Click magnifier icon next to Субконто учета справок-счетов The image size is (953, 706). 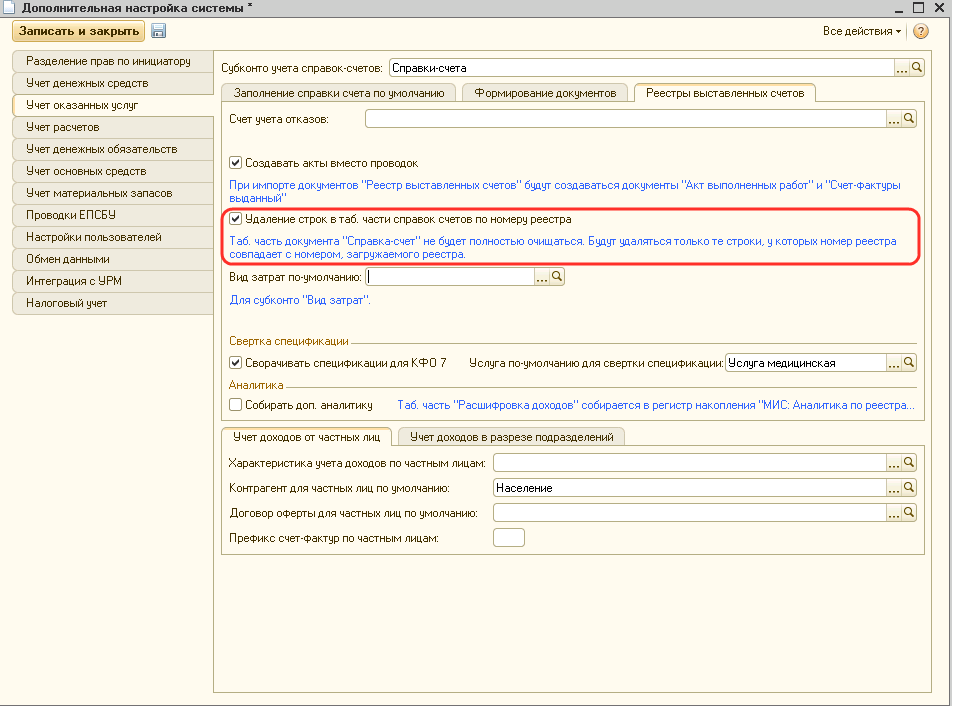[x=917, y=68]
